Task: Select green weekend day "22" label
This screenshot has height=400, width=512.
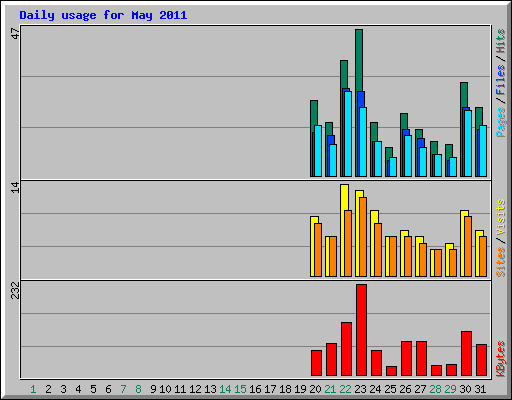Action: [345, 389]
